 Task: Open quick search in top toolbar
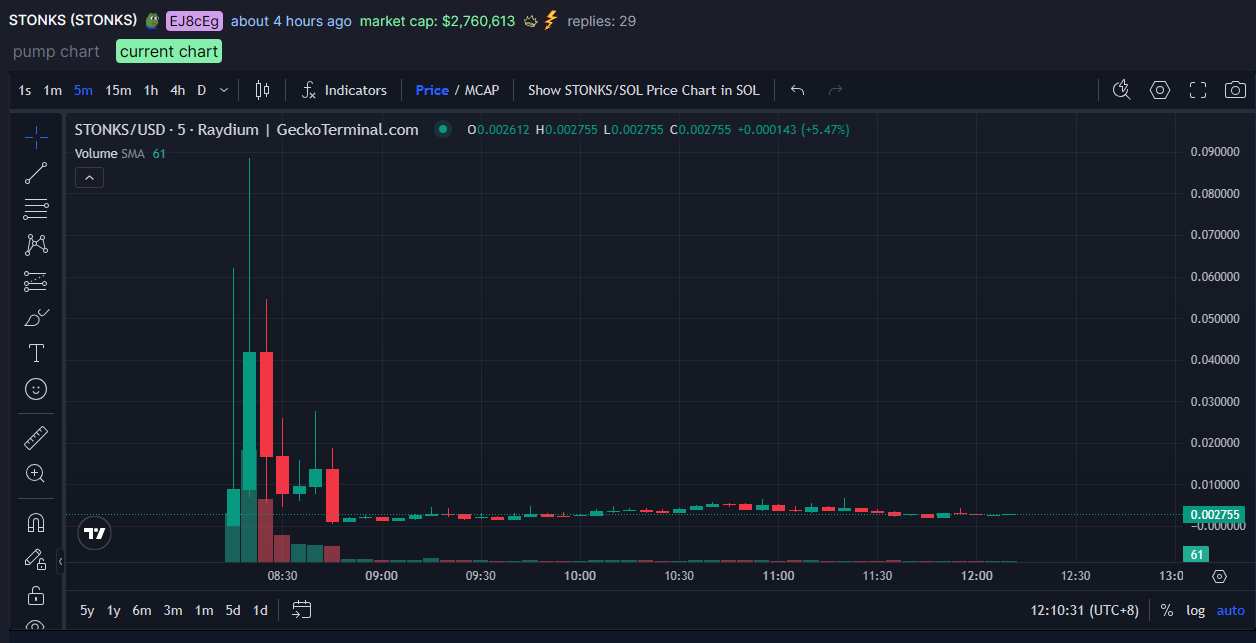pyautogui.click(x=1121, y=90)
